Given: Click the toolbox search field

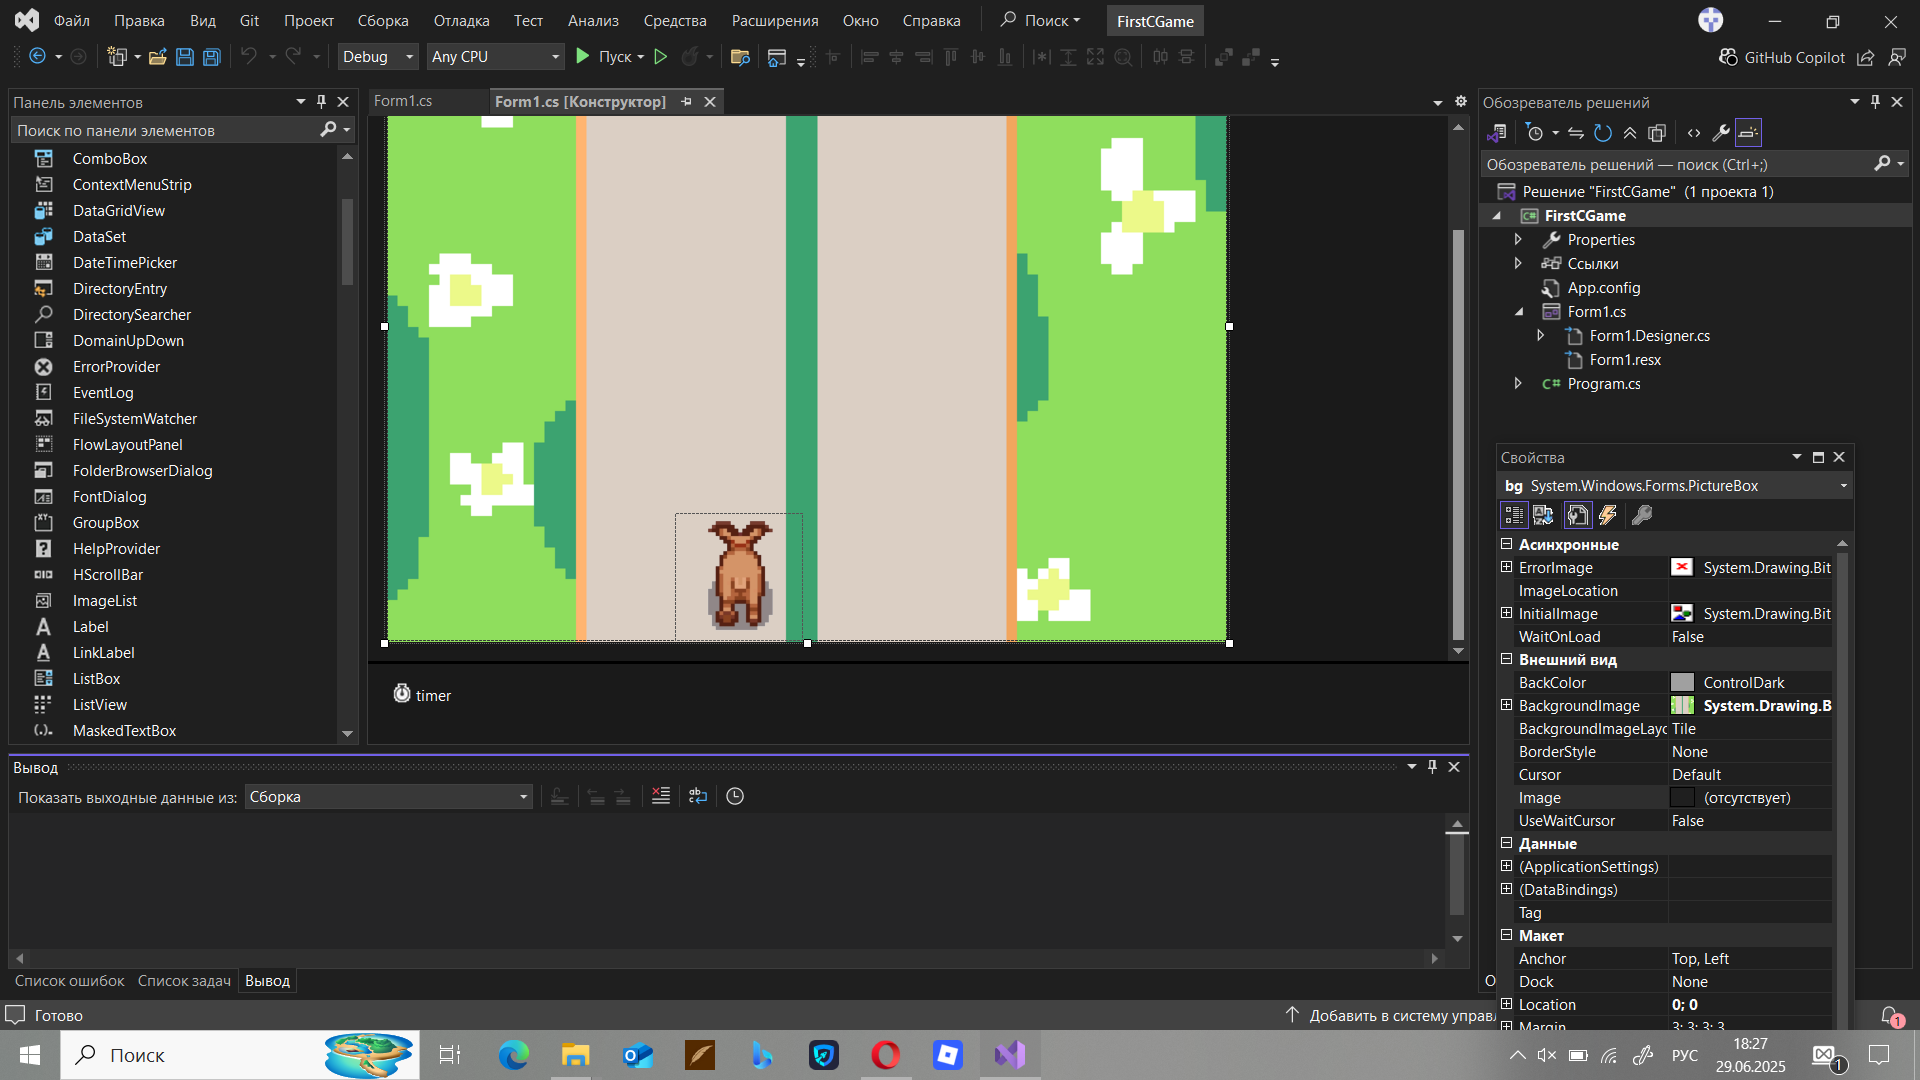Looking at the screenshot, I should (x=165, y=130).
